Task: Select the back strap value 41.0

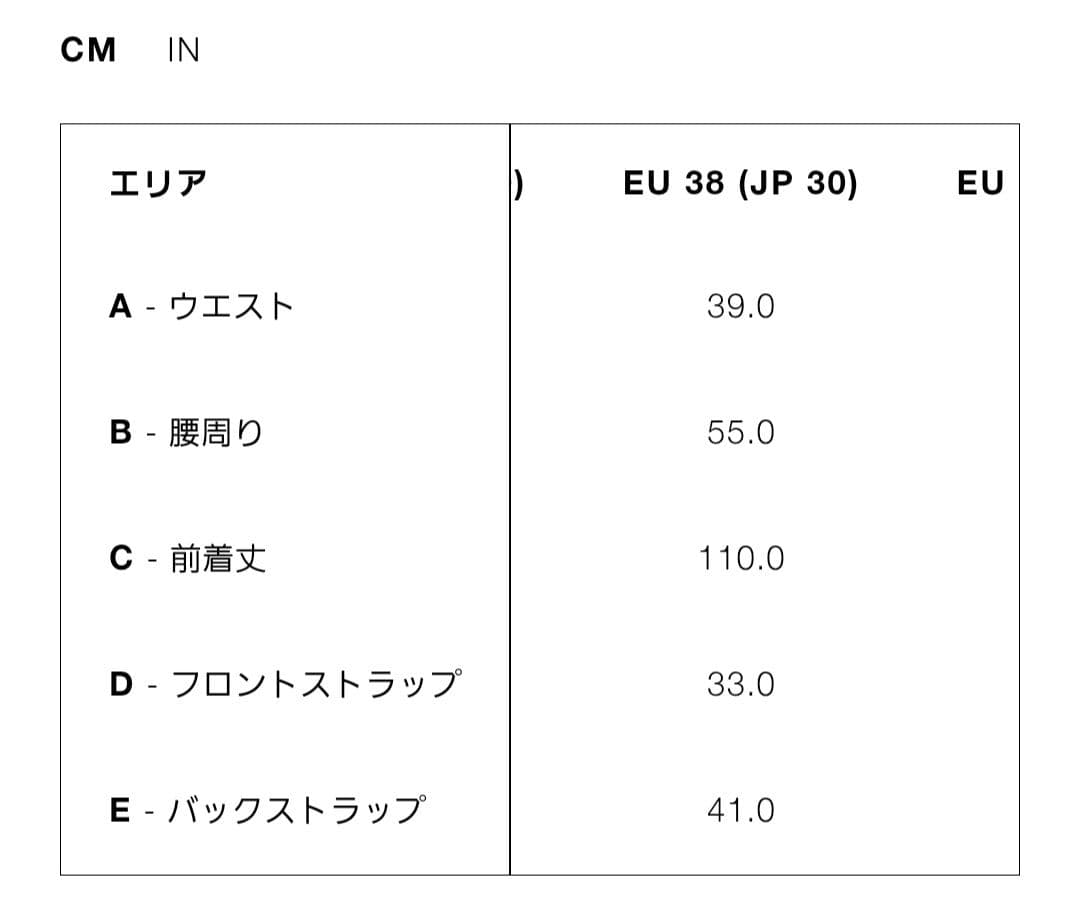Action: point(740,810)
